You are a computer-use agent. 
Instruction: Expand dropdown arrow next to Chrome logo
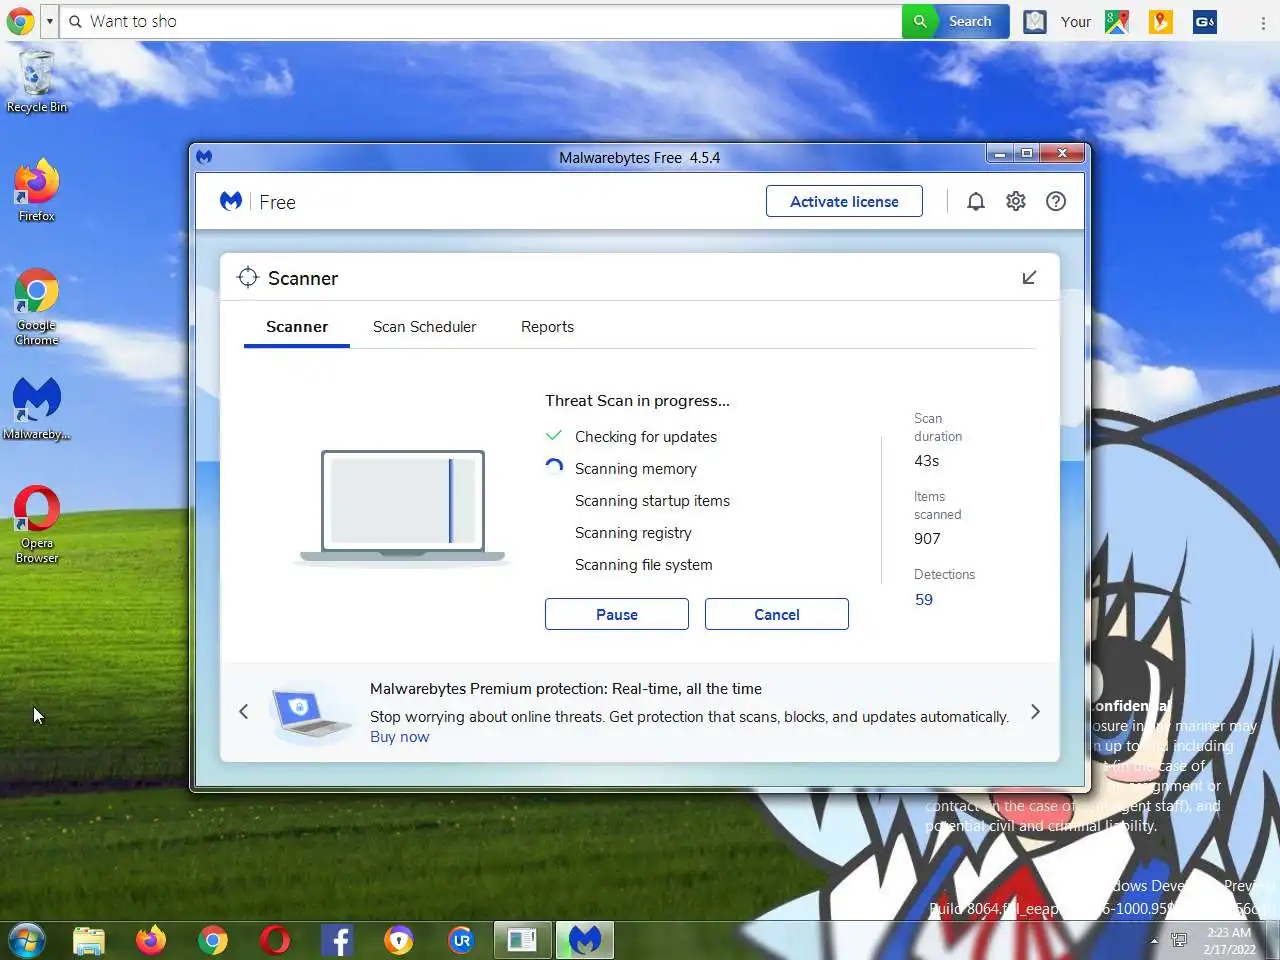[x=50, y=21]
